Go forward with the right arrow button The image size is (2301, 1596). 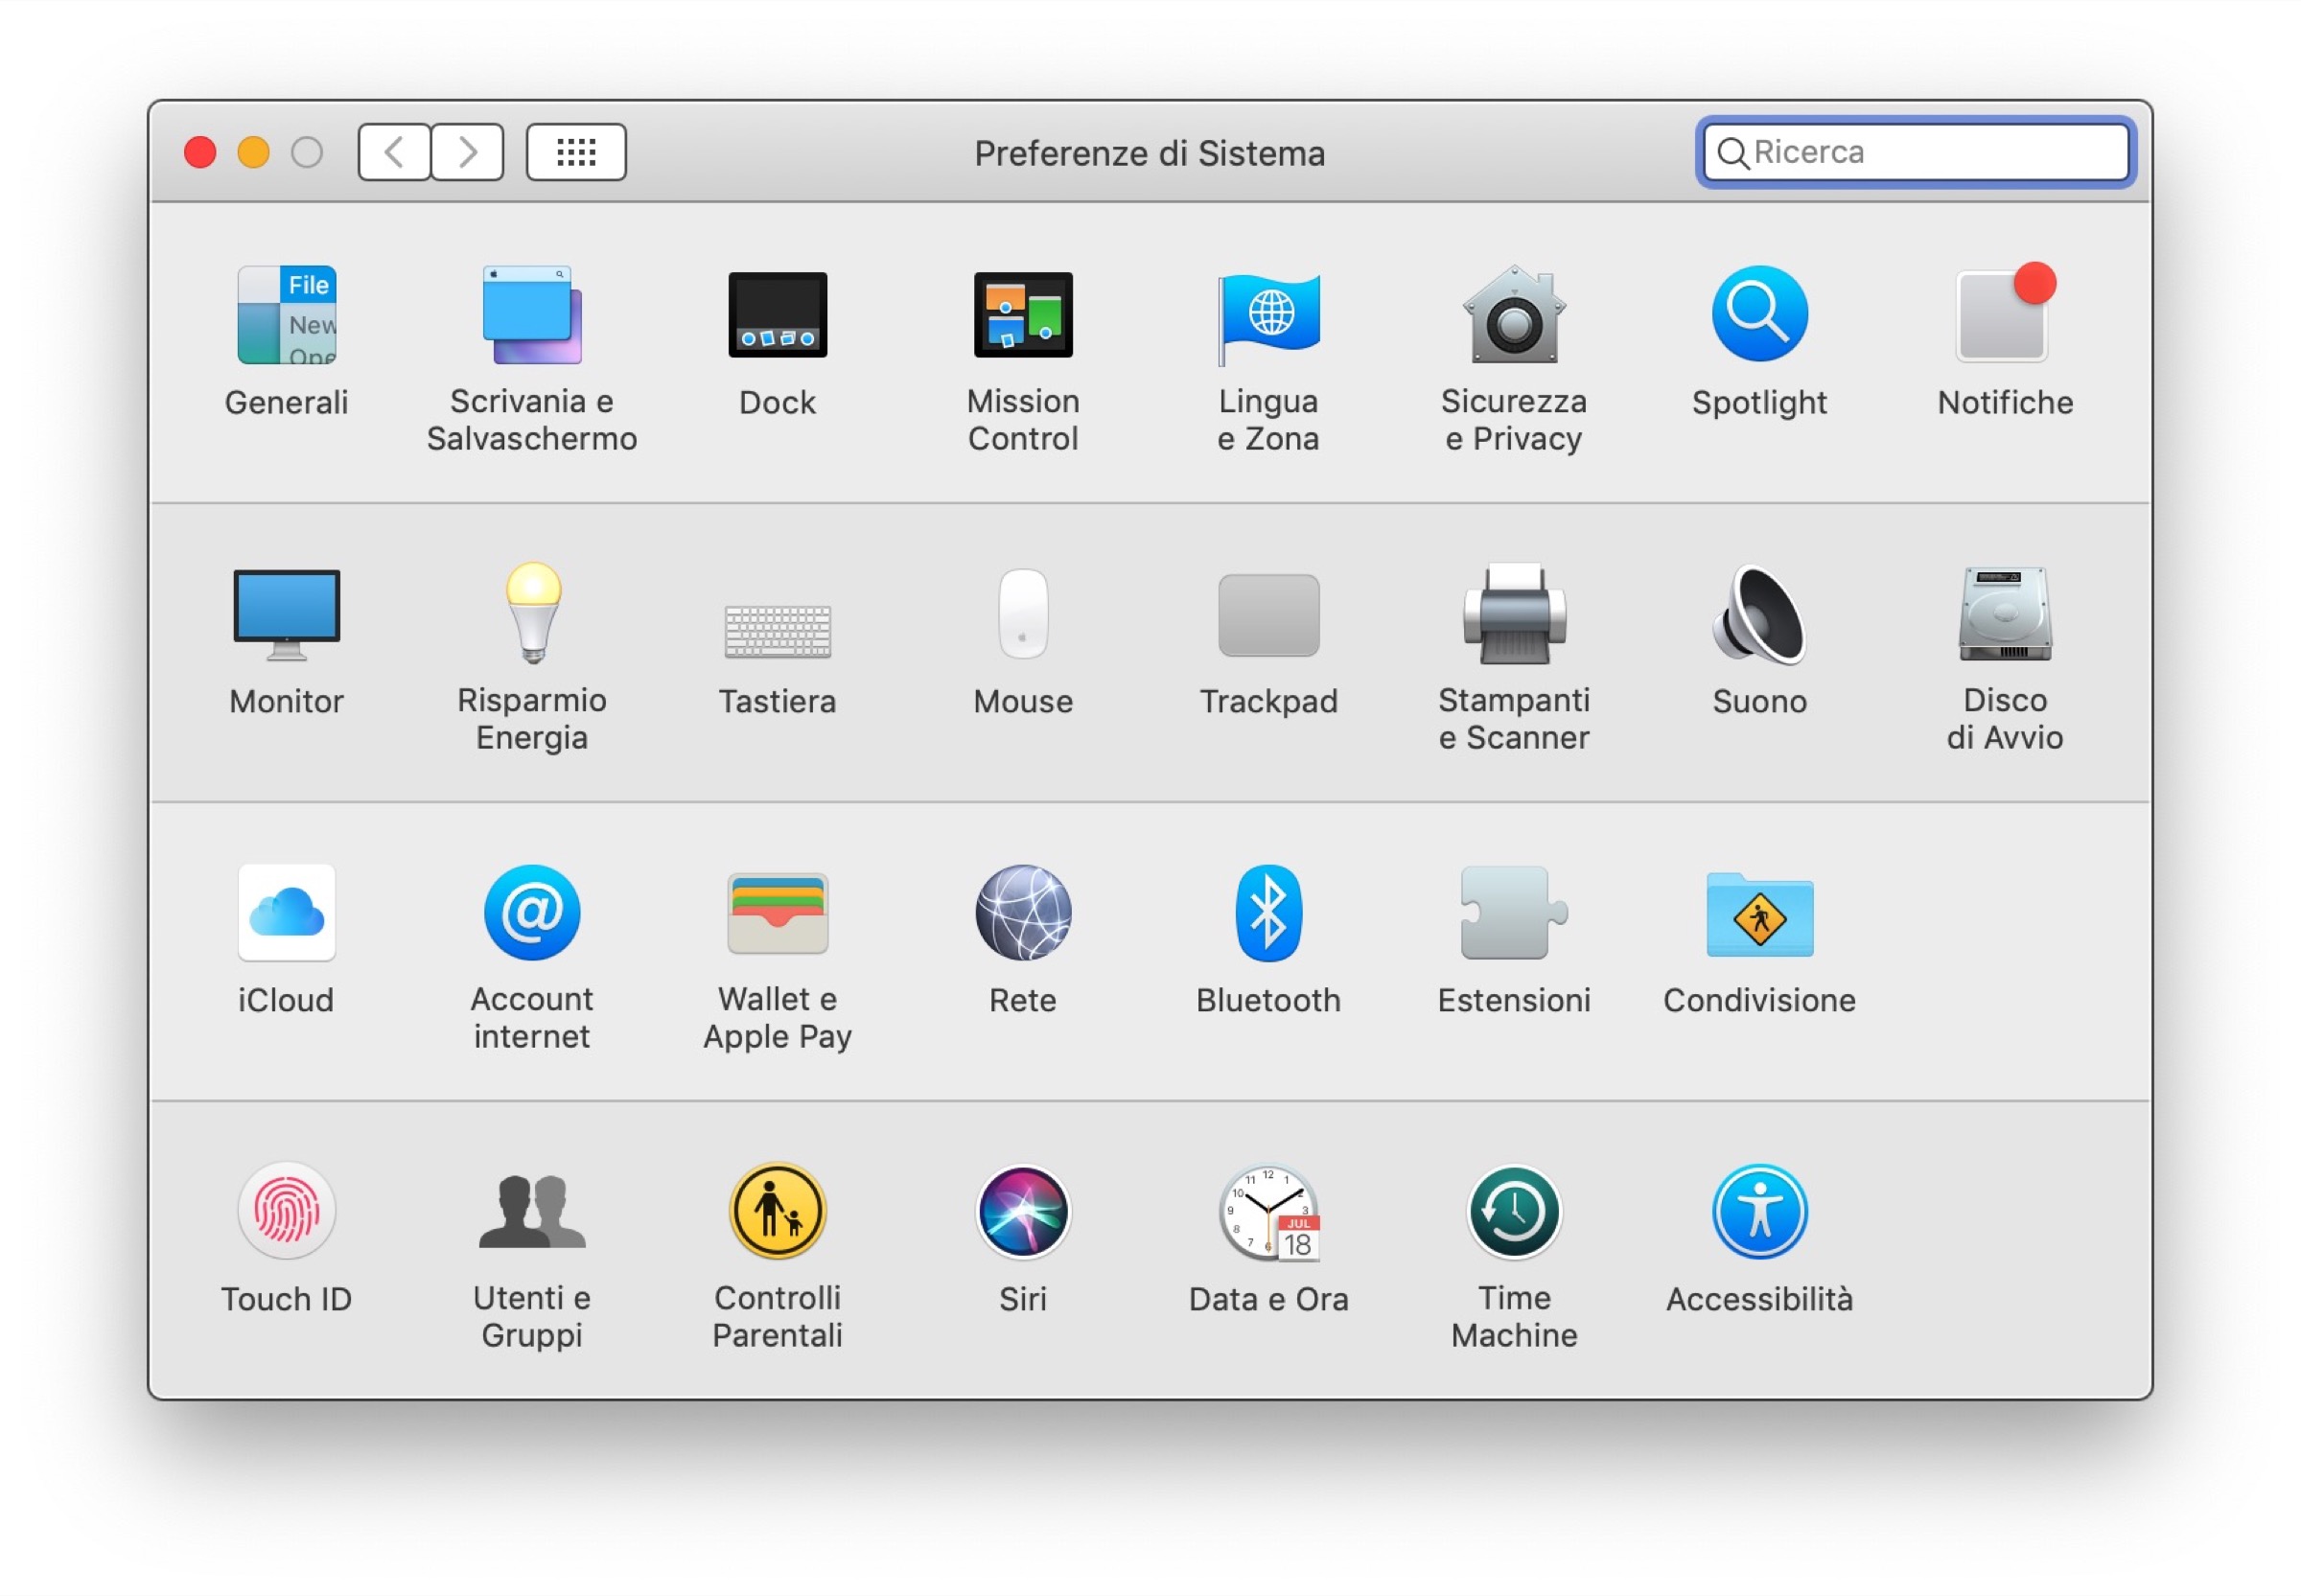pyautogui.click(x=467, y=152)
